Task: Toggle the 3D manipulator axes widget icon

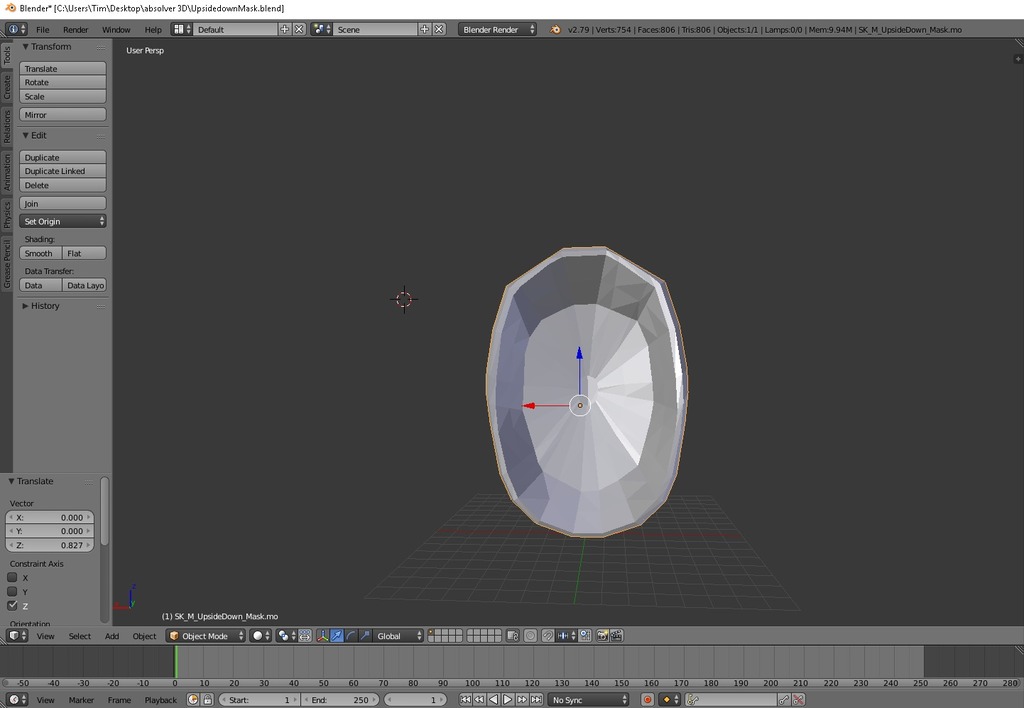Action: coord(323,636)
